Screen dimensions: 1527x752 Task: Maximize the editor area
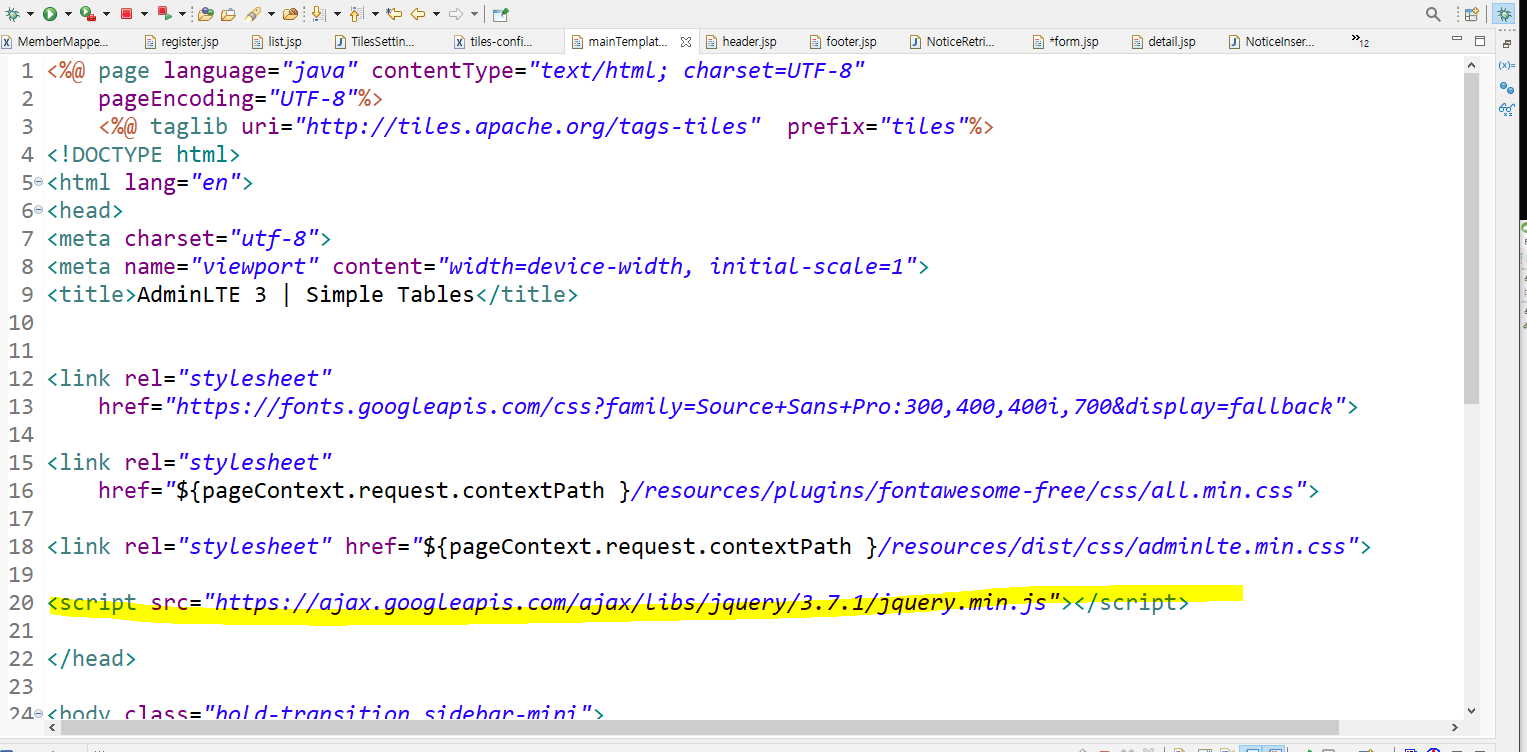tap(1480, 41)
